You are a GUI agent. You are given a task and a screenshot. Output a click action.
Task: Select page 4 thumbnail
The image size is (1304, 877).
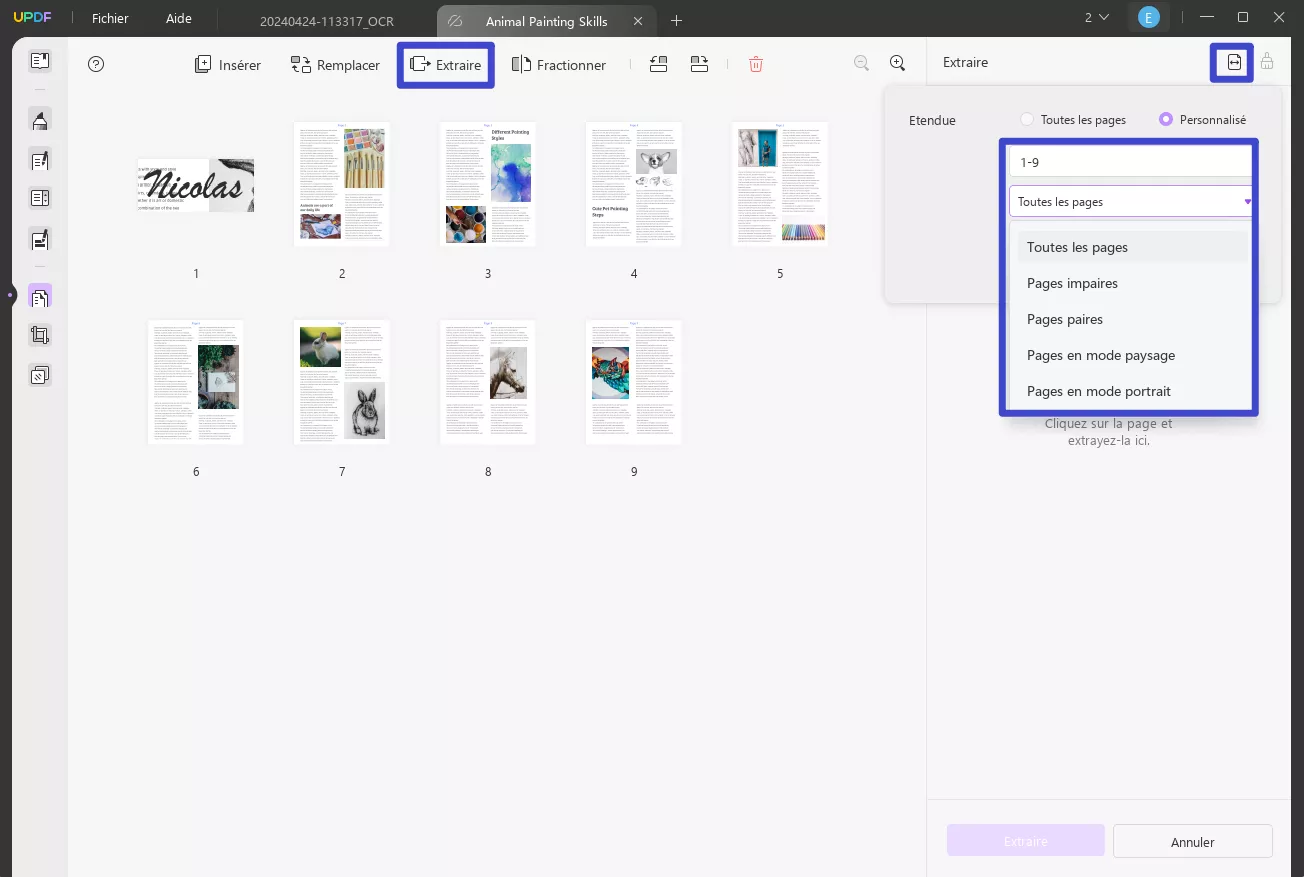pos(634,184)
